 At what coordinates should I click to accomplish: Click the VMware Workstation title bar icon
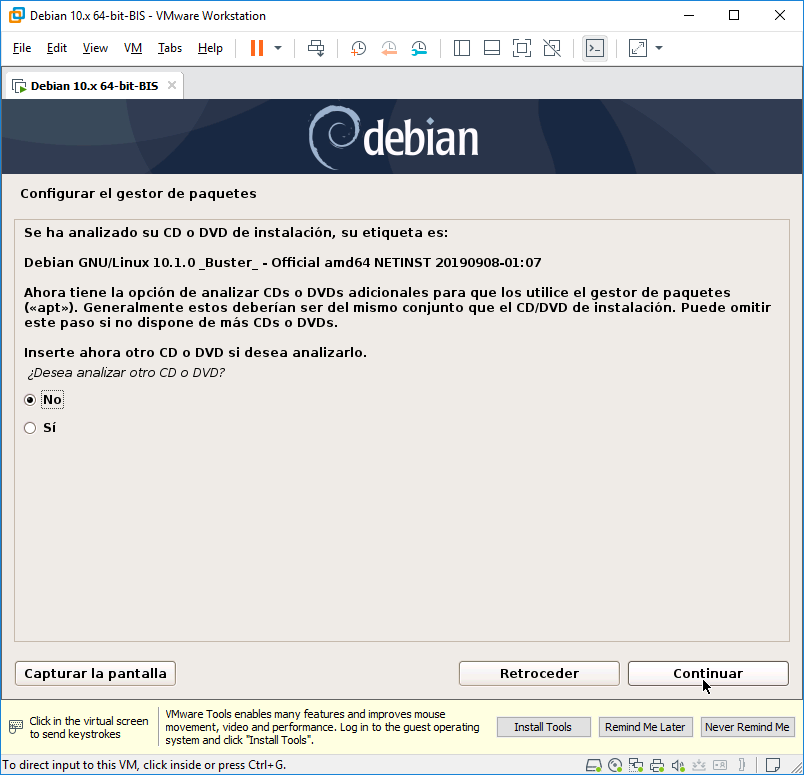coord(16,15)
